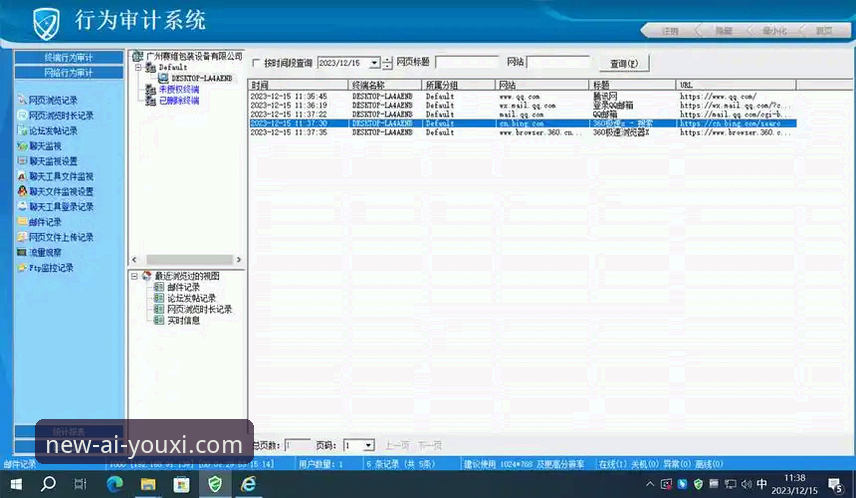Select 已删除终端 in the terminal tree
The image size is (856, 498).
(179, 100)
